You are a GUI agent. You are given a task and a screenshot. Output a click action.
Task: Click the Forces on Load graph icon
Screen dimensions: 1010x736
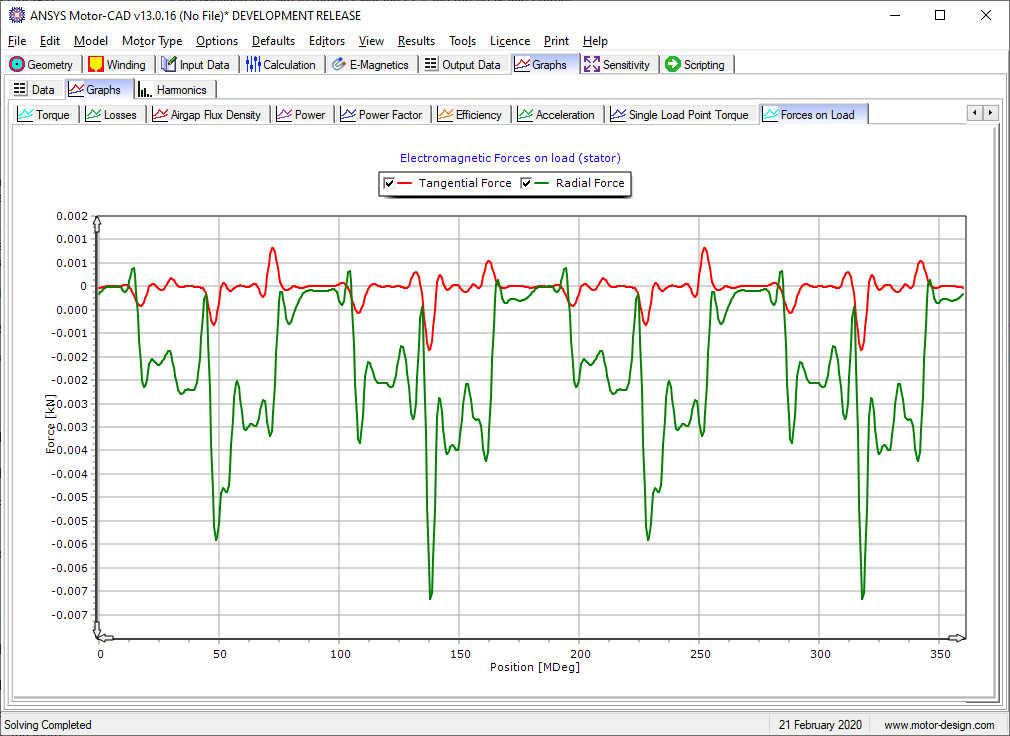click(770, 115)
